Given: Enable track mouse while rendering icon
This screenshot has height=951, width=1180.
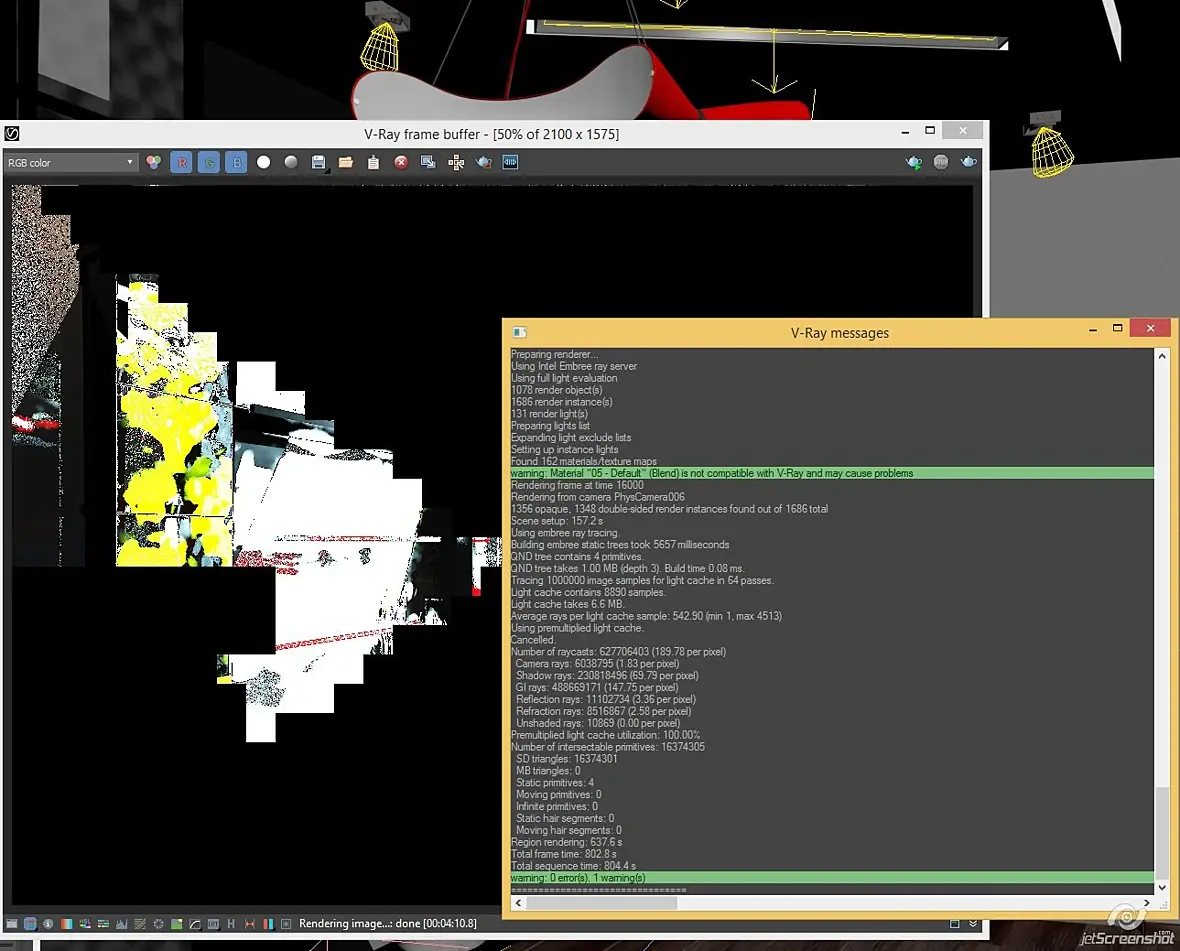Looking at the screenshot, I should coord(456,162).
